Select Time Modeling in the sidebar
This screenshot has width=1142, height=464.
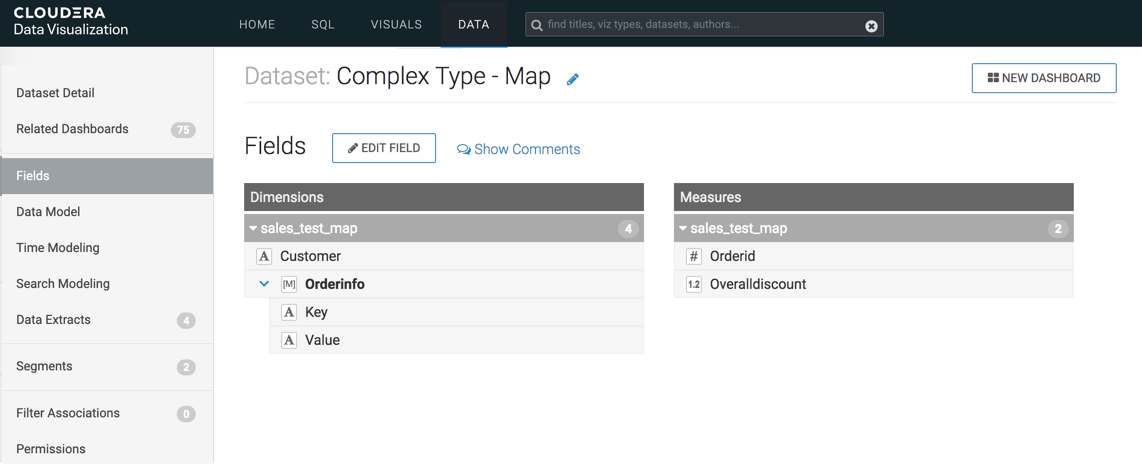click(58, 248)
